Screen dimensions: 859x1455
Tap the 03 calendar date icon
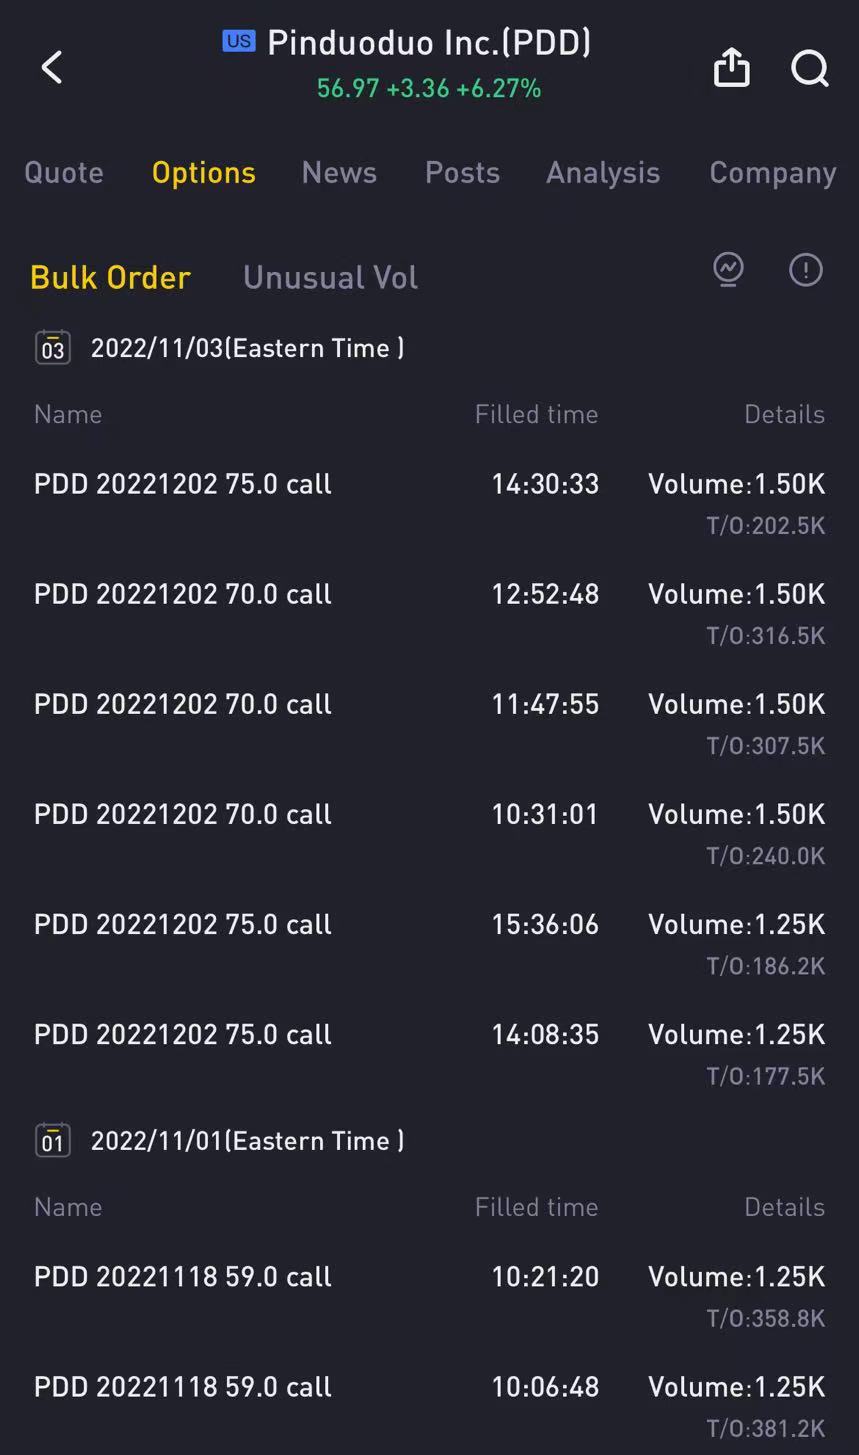53,348
